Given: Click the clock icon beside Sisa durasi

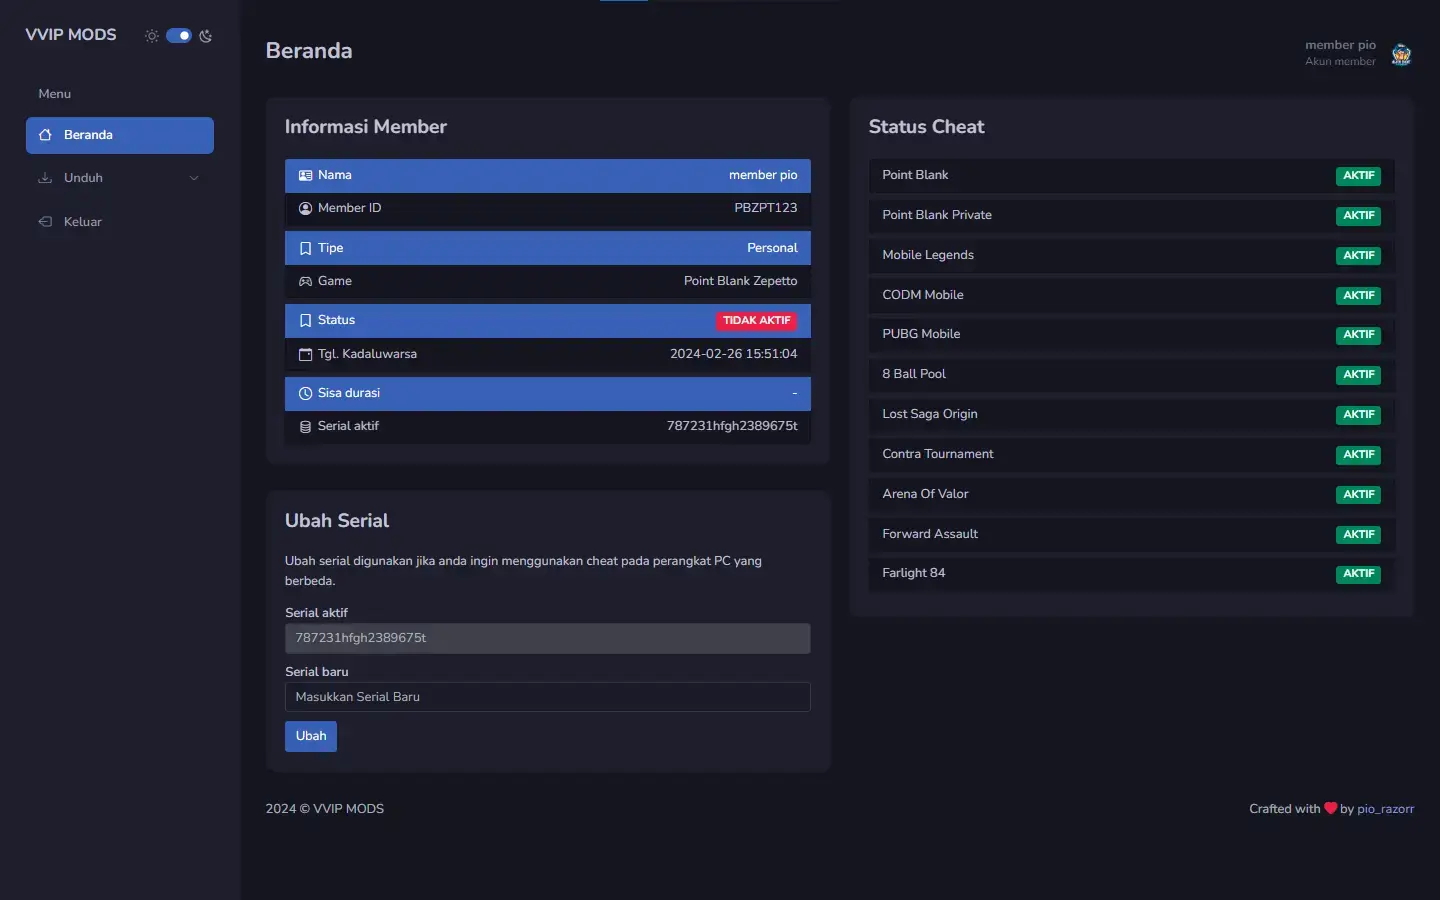Looking at the screenshot, I should pos(305,394).
